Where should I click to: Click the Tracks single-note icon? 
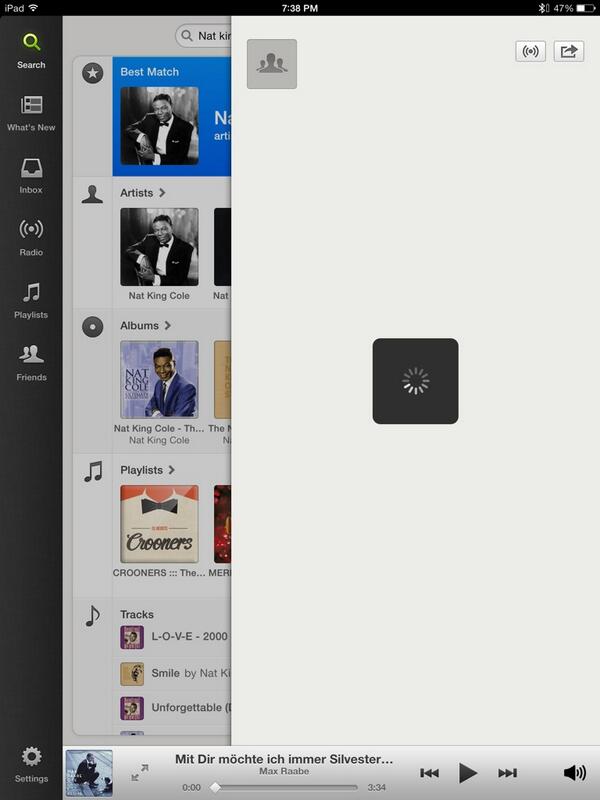point(92,616)
